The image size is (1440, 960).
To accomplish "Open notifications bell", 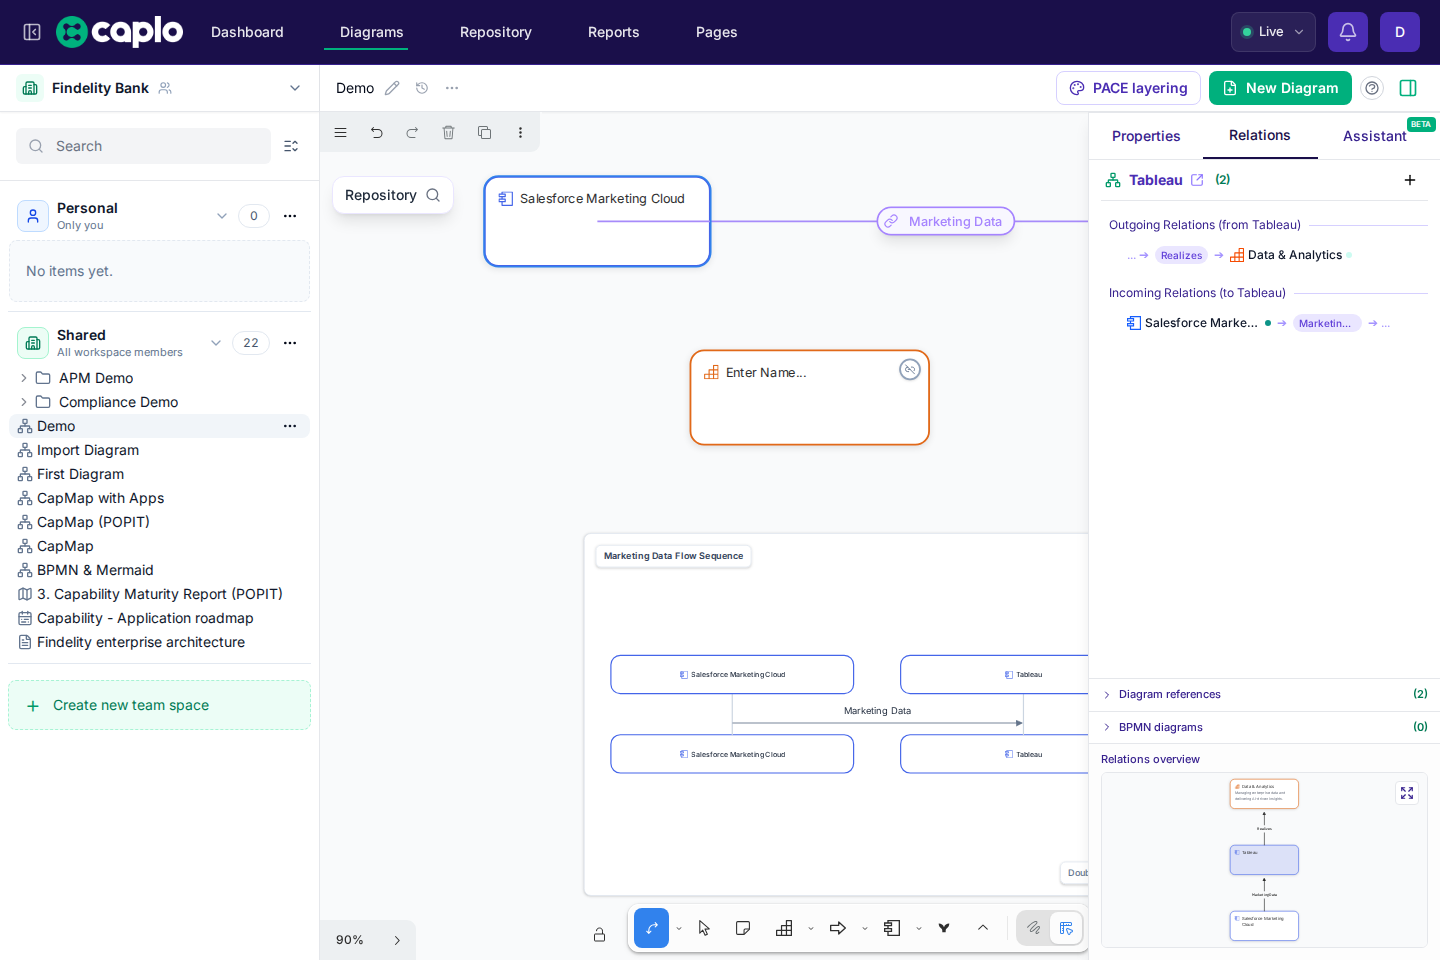I will coord(1348,32).
